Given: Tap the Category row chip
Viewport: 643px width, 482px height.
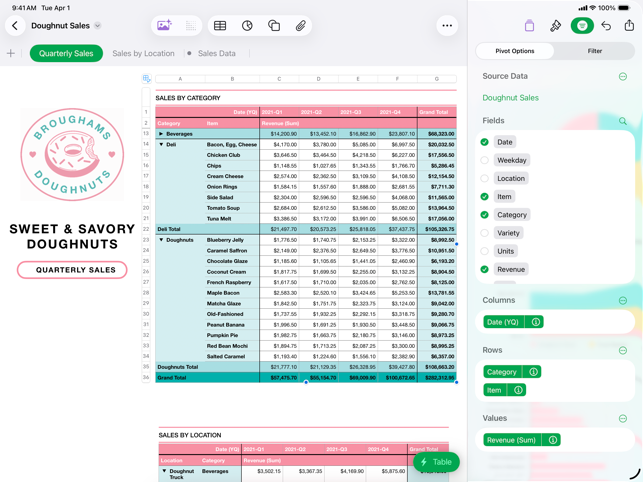Looking at the screenshot, I should [502, 372].
